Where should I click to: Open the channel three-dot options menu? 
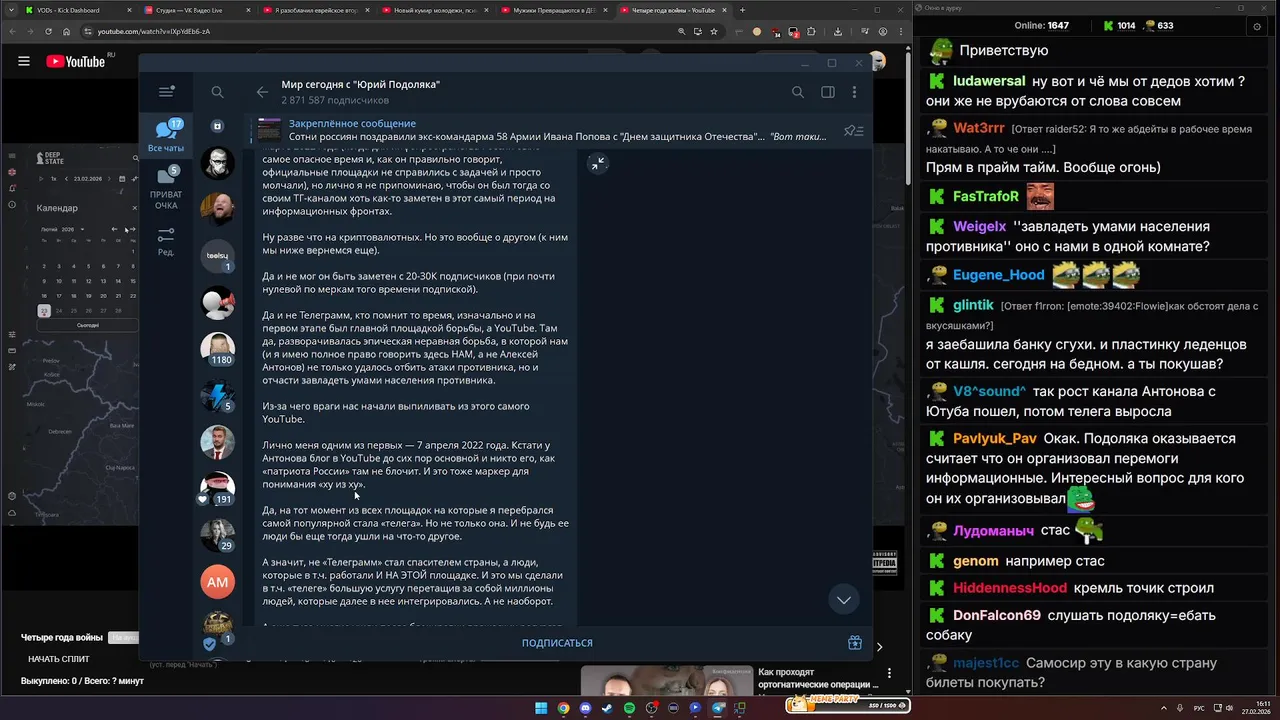pos(854,92)
